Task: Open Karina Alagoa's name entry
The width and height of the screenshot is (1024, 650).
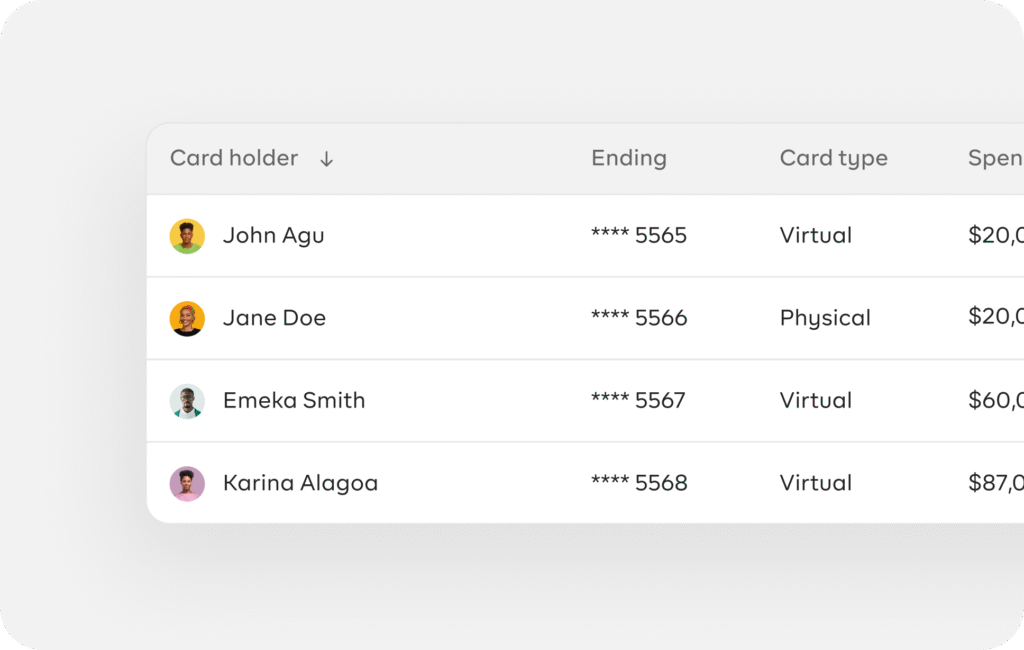Action: [x=300, y=483]
